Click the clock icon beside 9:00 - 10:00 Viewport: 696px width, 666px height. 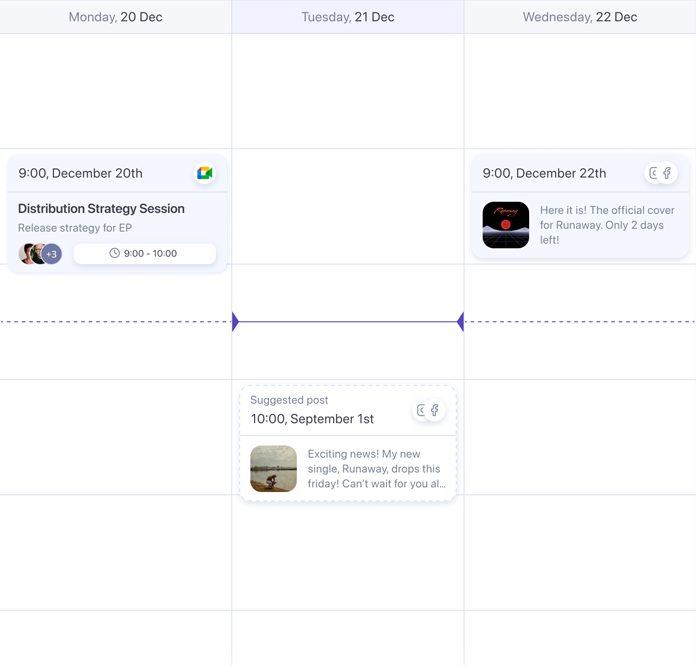[115, 253]
